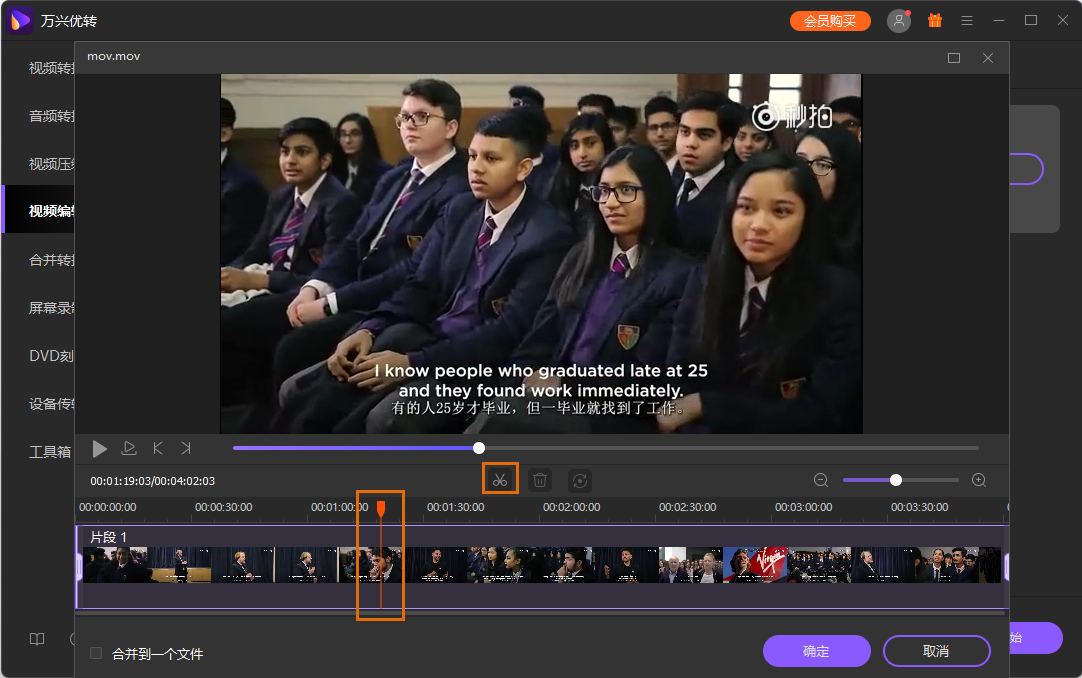Preview the trimmed segment
This screenshot has width=1082, height=678.
pos(128,448)
